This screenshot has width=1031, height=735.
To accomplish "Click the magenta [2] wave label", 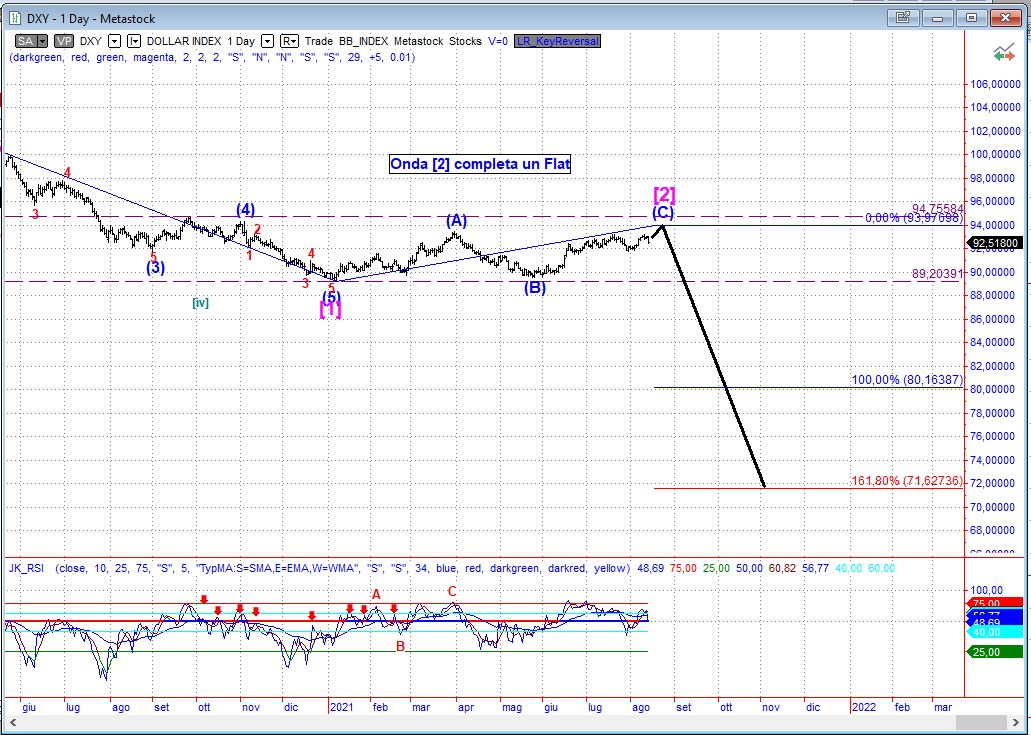I will click(664, 194).
